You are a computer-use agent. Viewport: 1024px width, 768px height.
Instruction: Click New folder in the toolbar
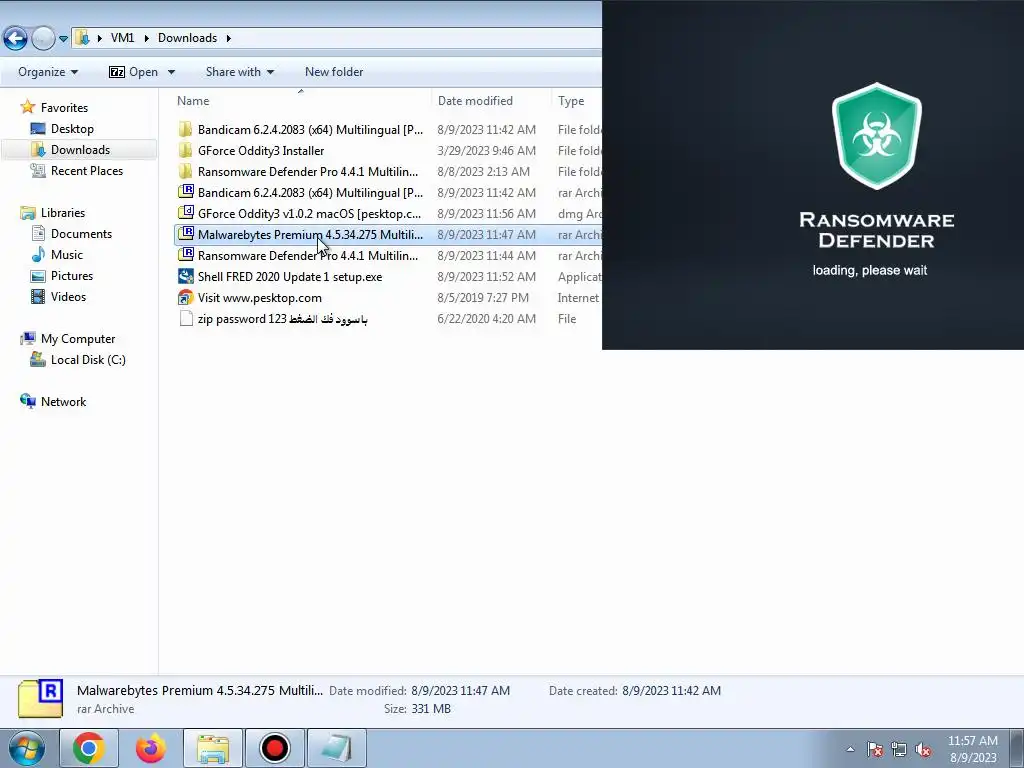[x=334, y=72]
